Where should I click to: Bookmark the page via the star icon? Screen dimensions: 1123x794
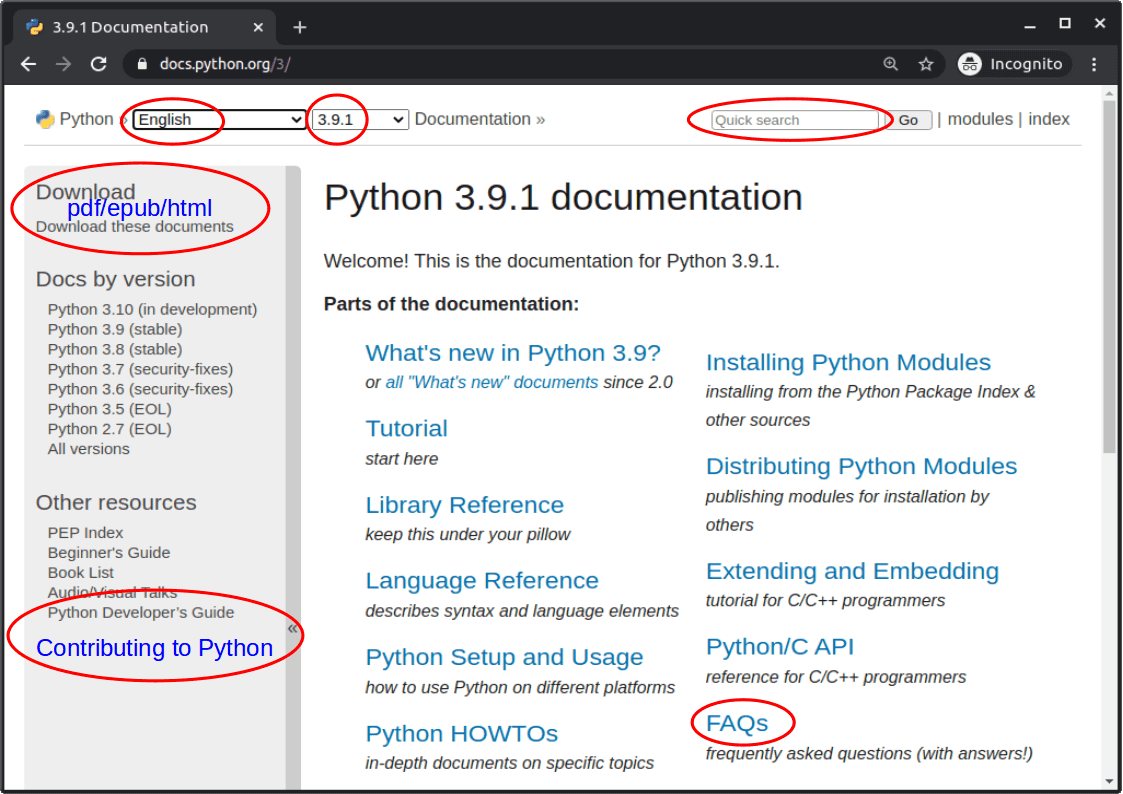(x=925, y=63)
